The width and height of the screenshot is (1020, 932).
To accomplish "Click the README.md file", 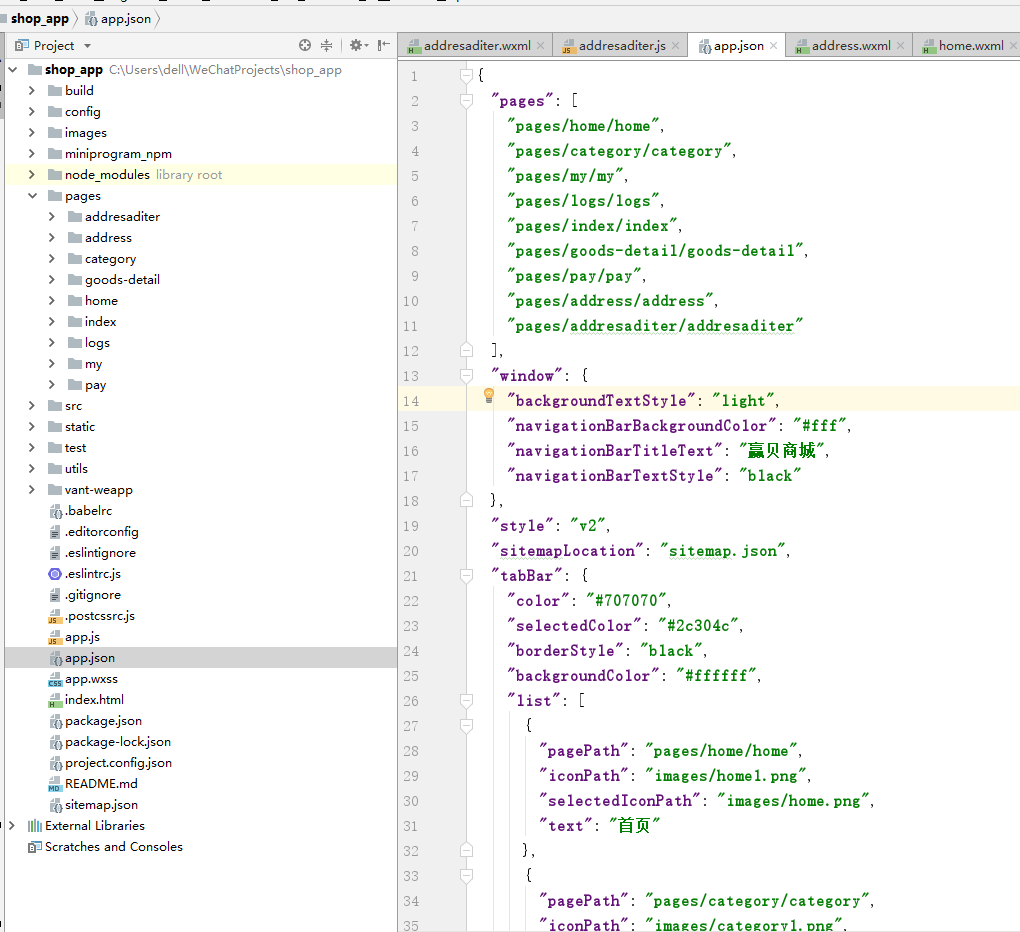I will (101, 784).
